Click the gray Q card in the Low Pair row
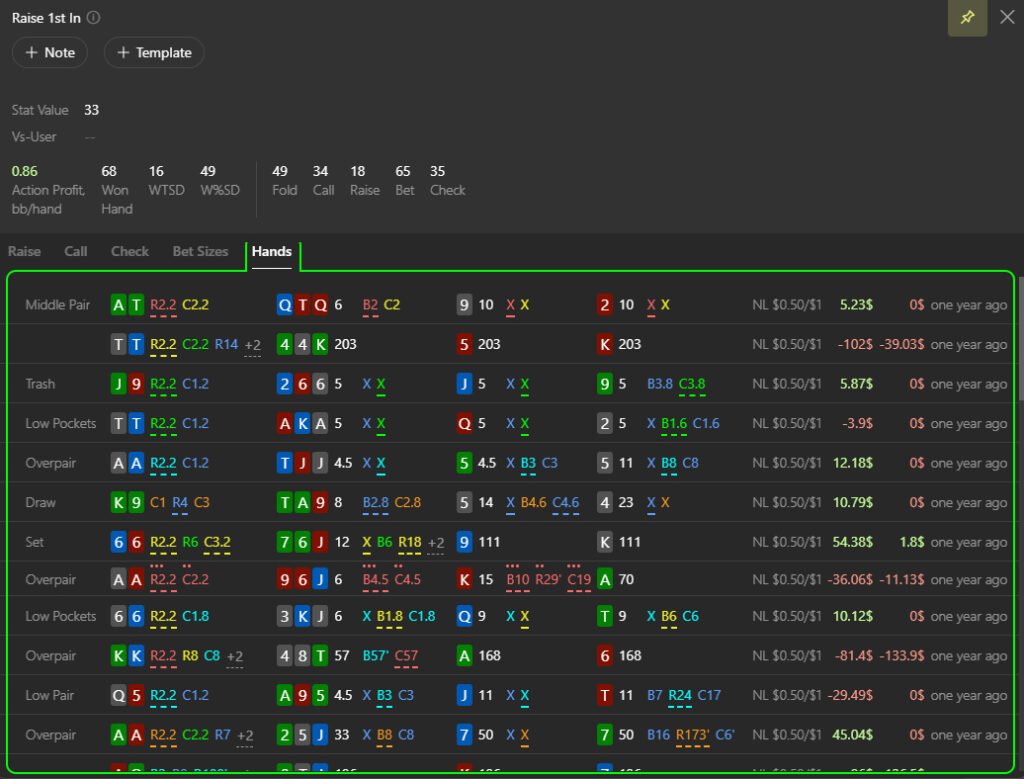This screenshot has width=1024, height=779. 119,696
